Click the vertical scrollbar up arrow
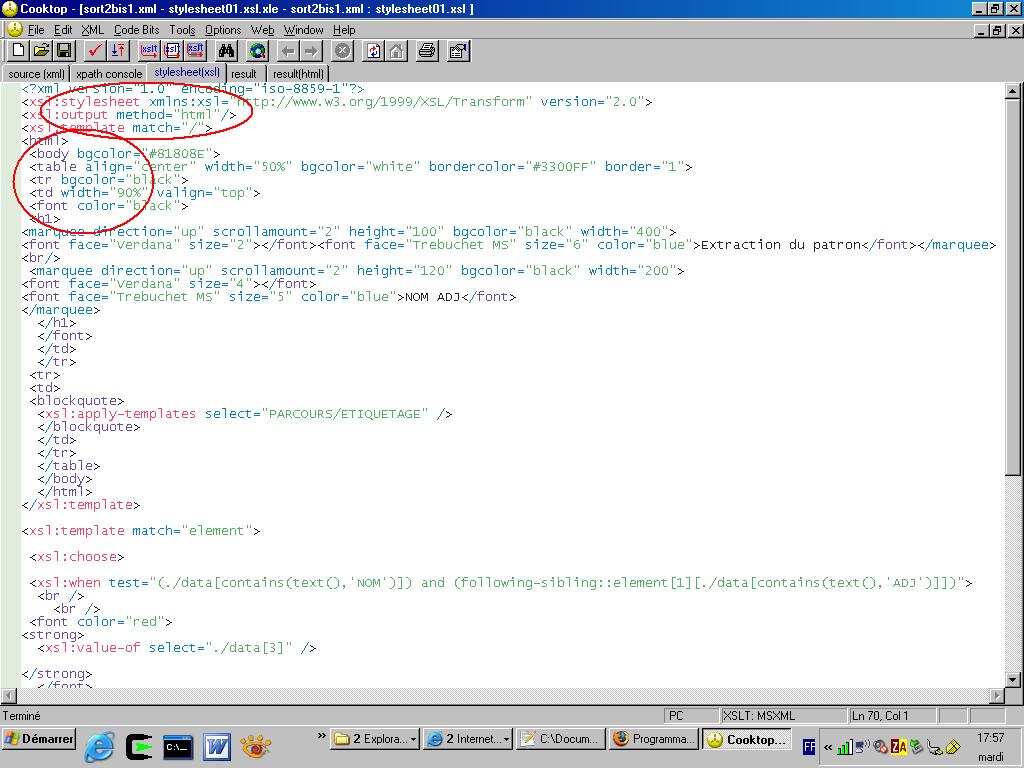Viewport: 1024px width, 768px height. coord(1012,91)
